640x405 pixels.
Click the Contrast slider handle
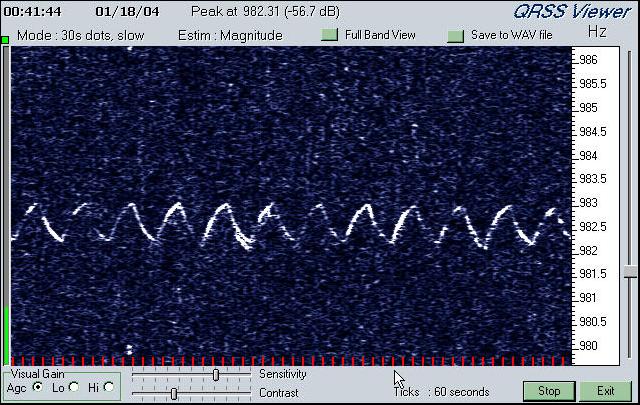click(x=174, y=394)
